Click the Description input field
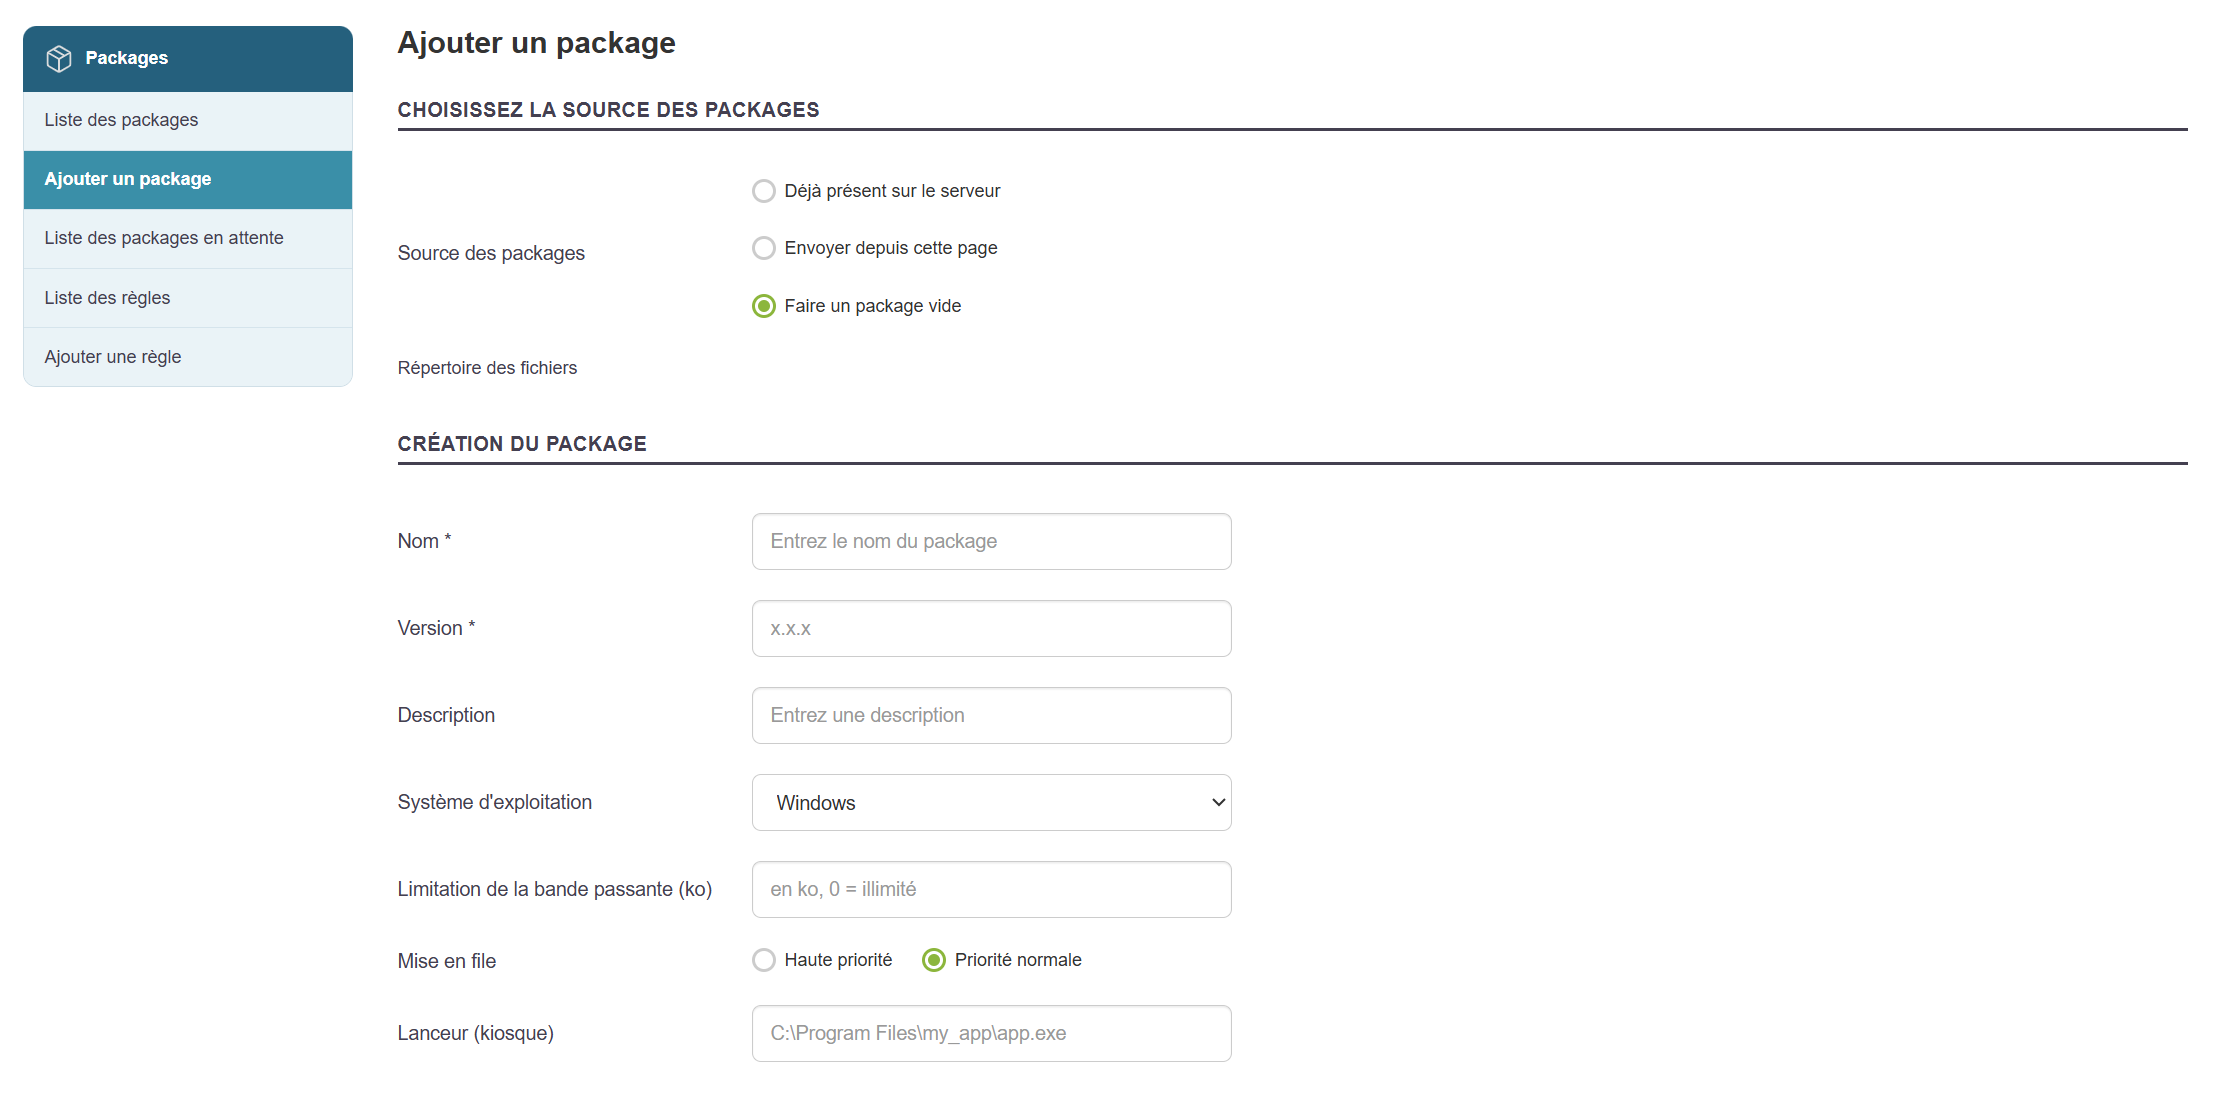The width and height of the screenshot is (2227, 1102). (x=990, y=716)
